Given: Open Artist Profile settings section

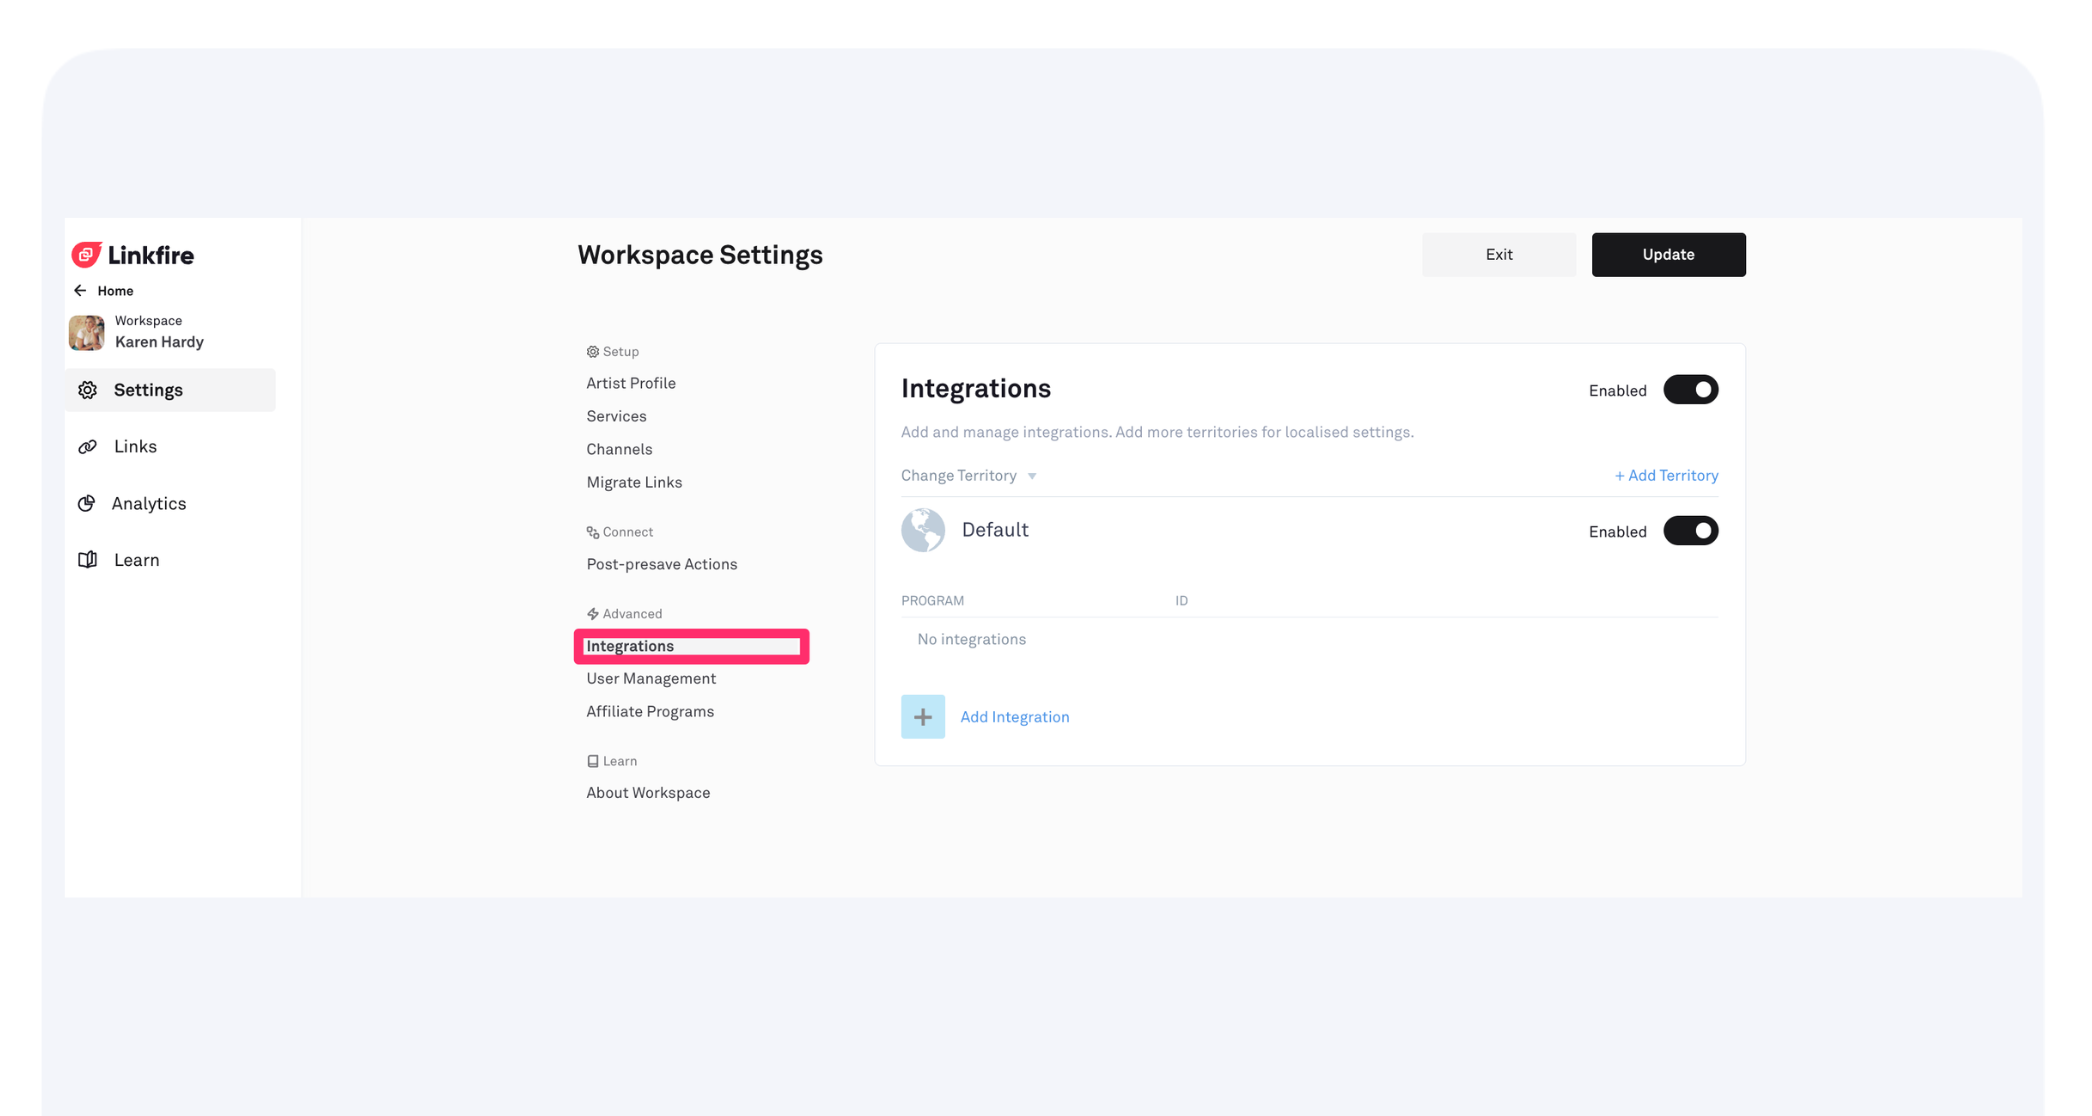Looking at the screenshot, I should (631, 384).
